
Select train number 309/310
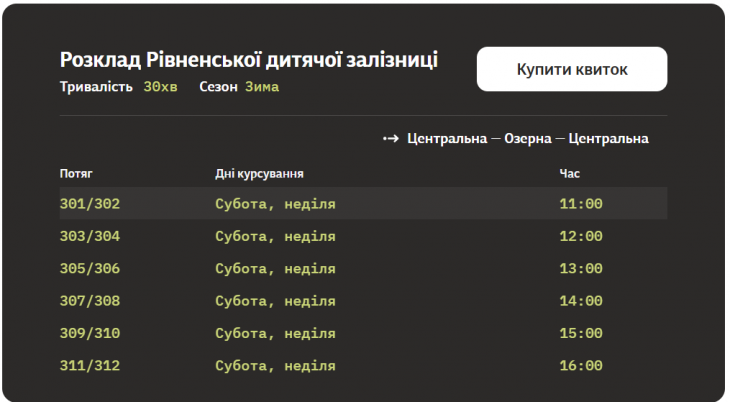(90, 333)
